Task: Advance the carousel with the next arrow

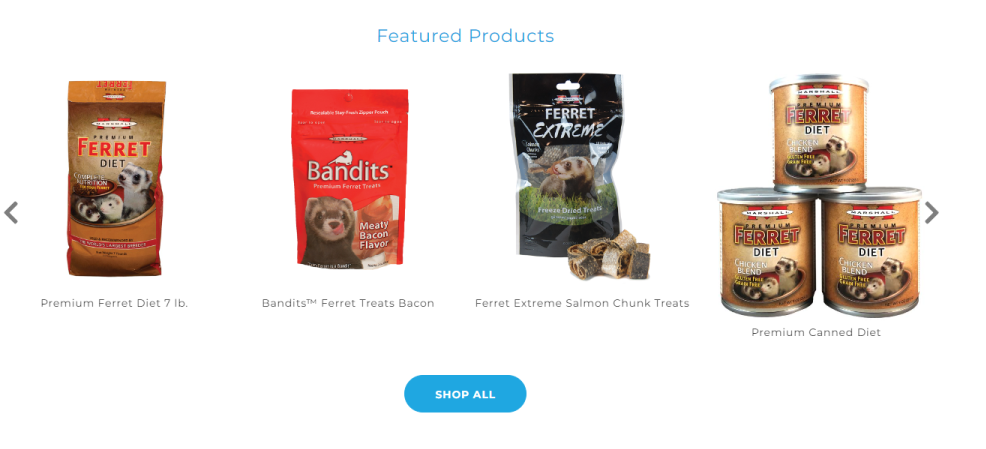Action: [931, 213]
